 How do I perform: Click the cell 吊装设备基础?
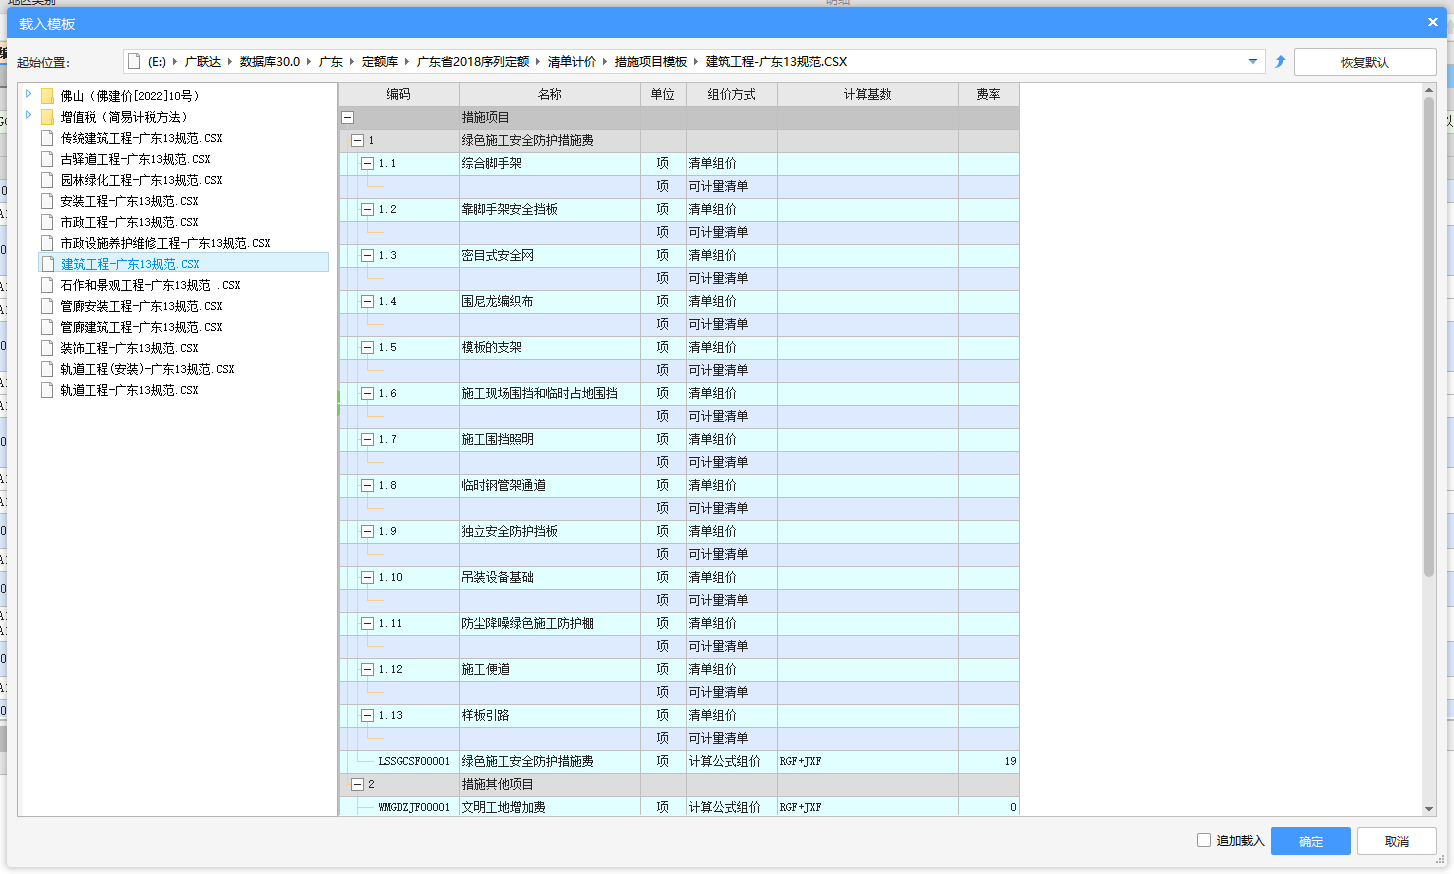coord(550,577)
